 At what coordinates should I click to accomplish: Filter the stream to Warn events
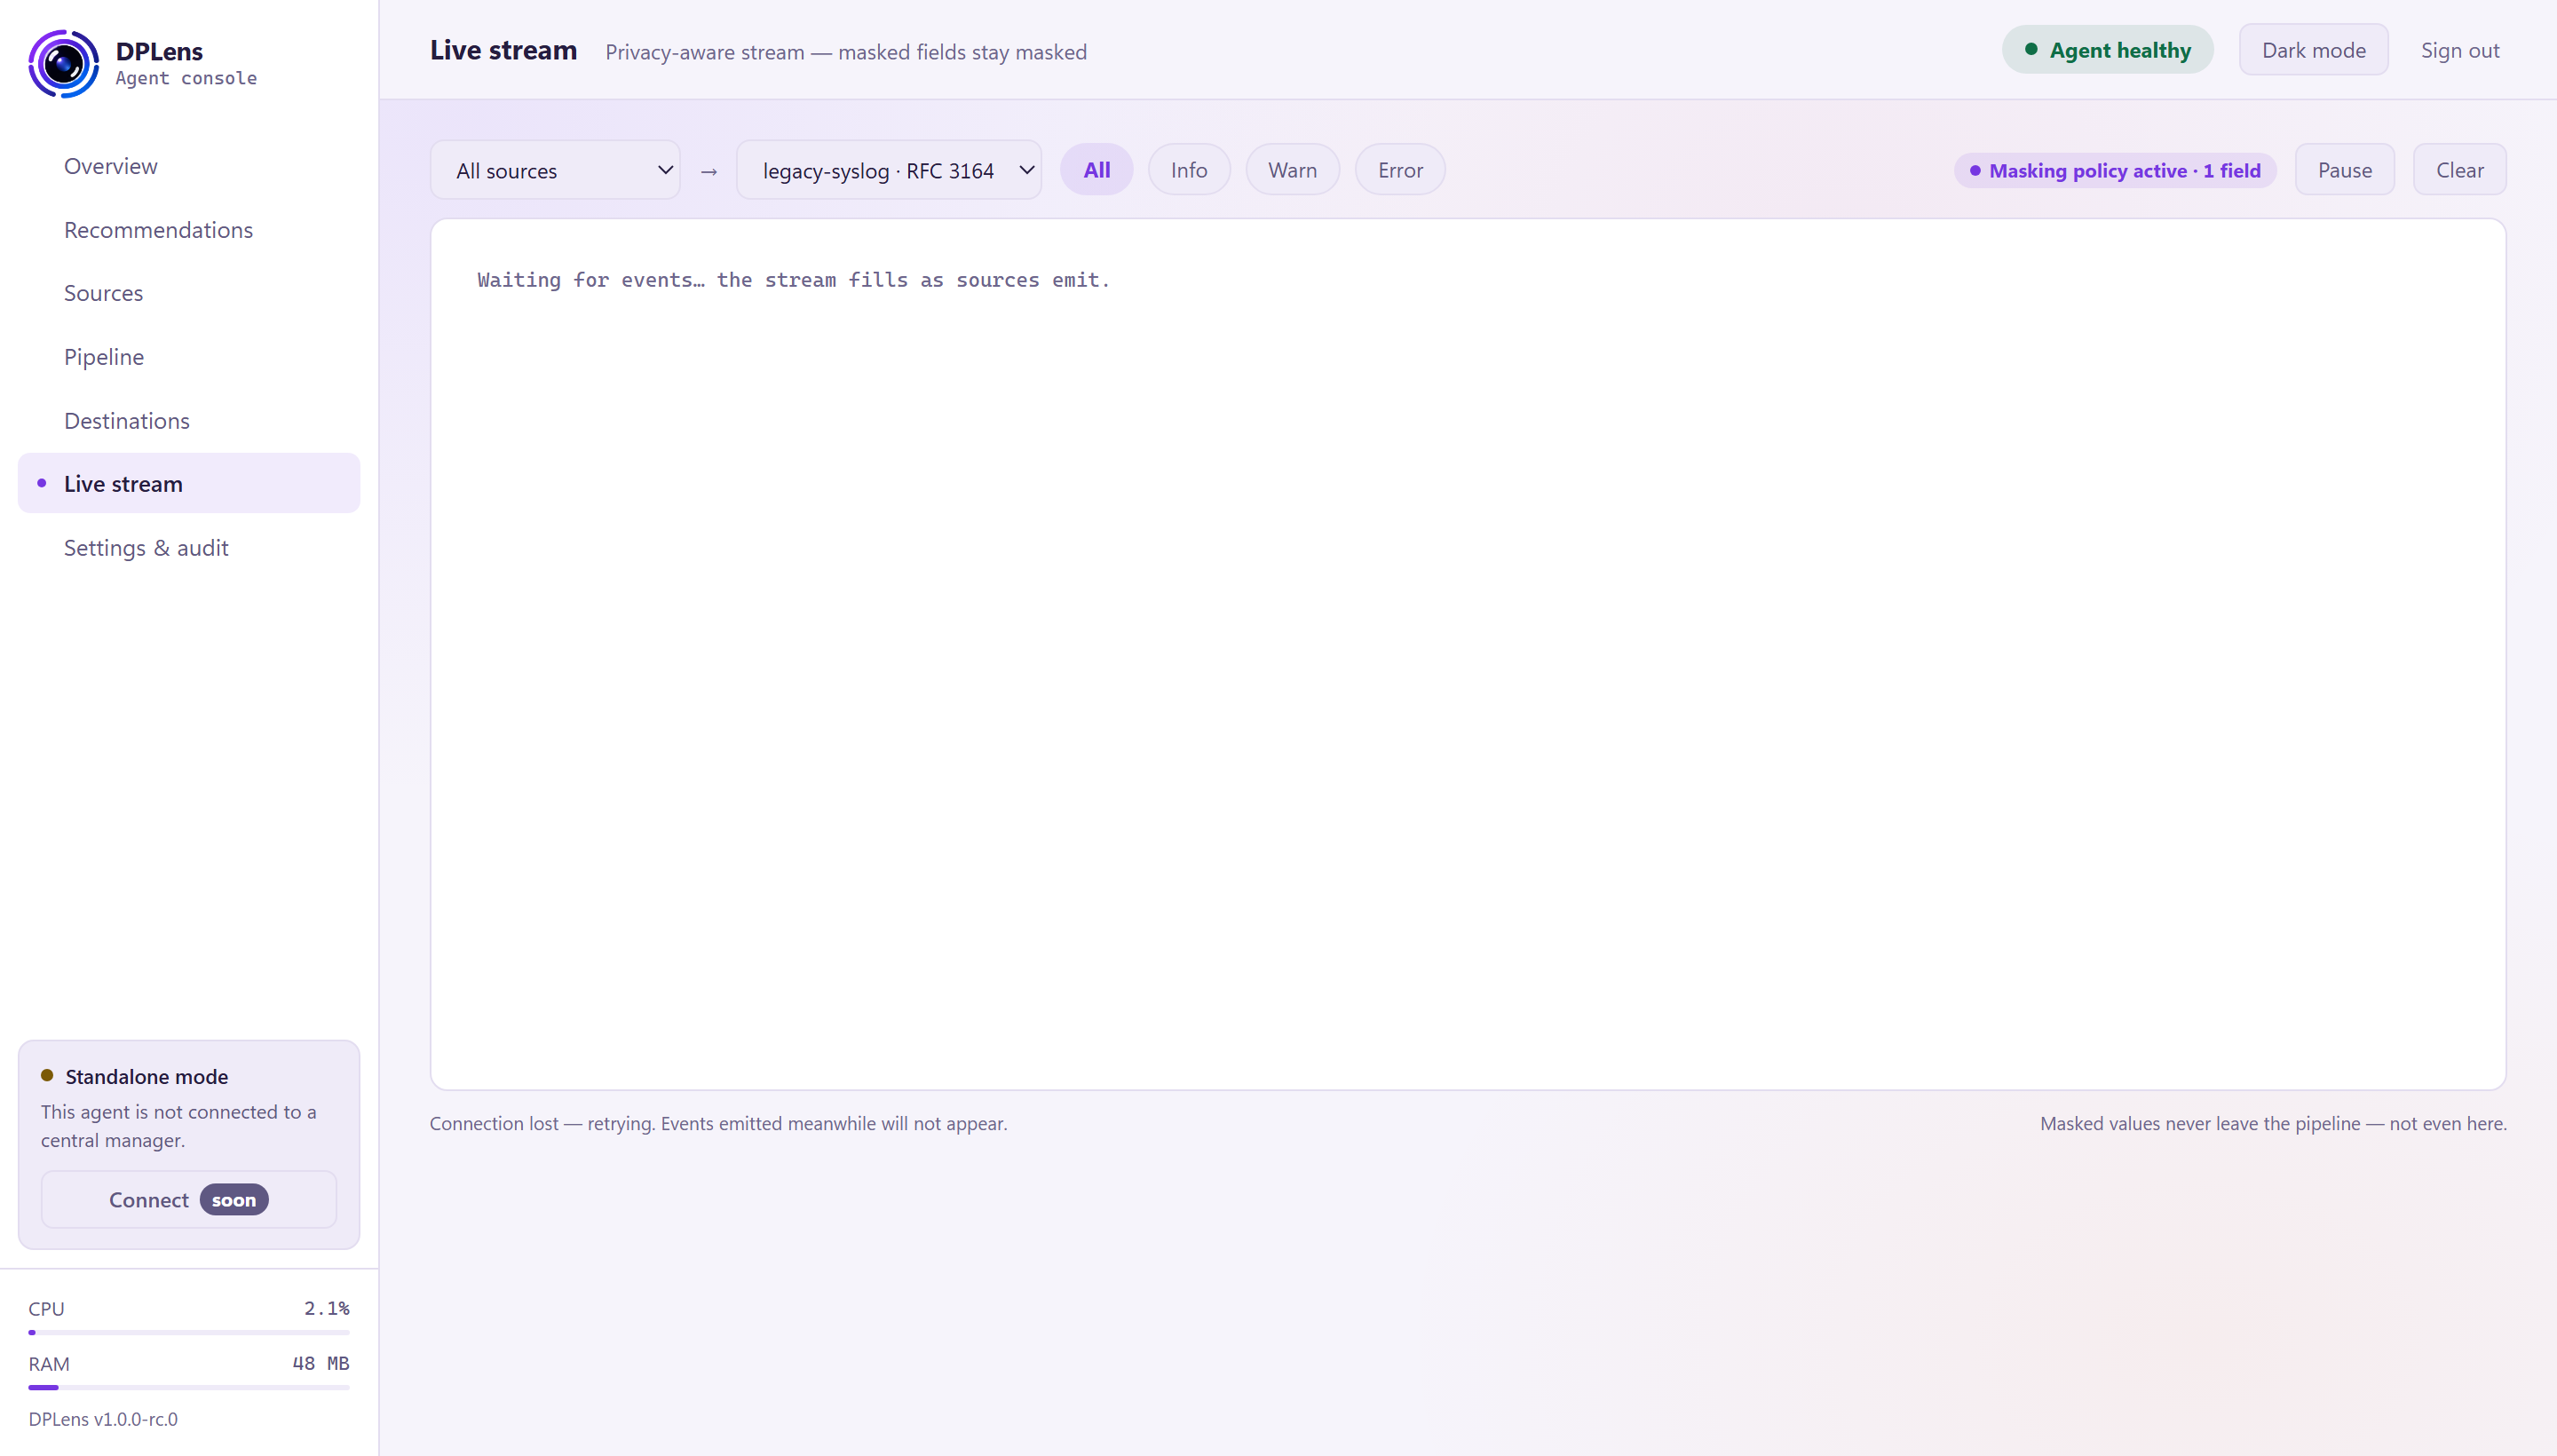[1292, 170]
